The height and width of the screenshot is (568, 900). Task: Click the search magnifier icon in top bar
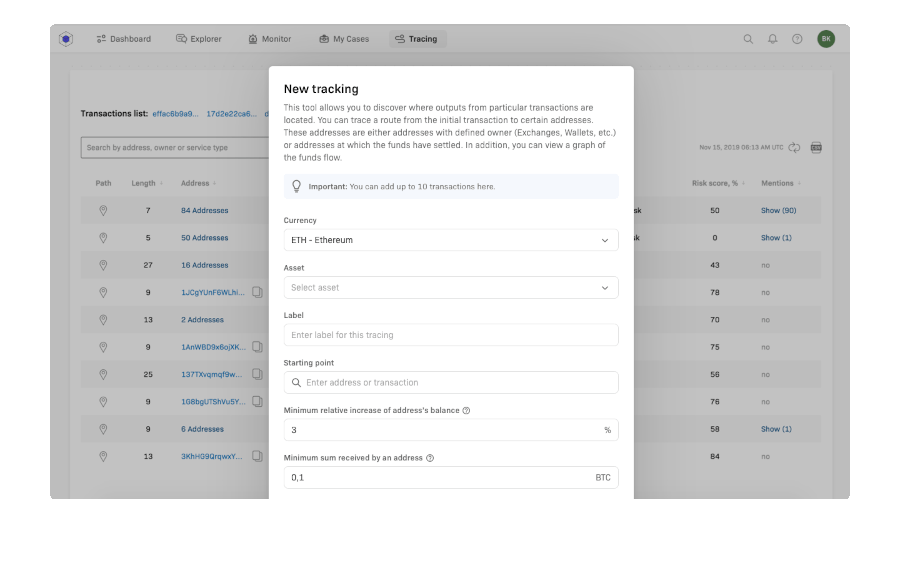point(748,39)
